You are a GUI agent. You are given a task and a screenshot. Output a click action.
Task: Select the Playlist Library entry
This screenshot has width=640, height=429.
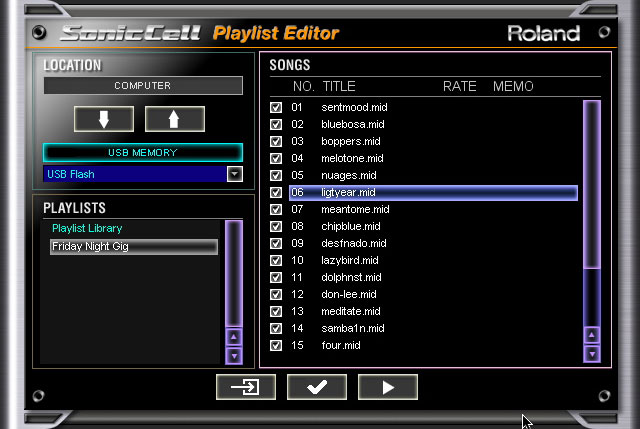[87, 228]
